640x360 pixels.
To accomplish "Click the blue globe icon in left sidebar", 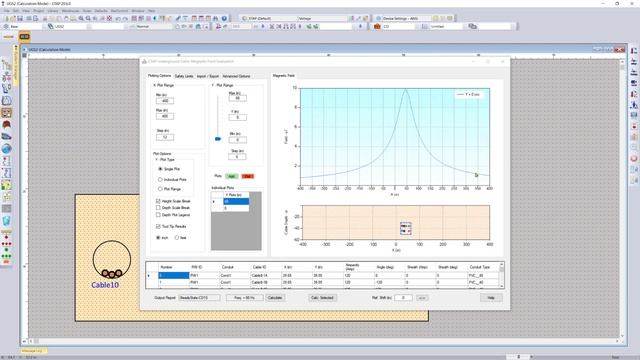I will coord(6,149).
